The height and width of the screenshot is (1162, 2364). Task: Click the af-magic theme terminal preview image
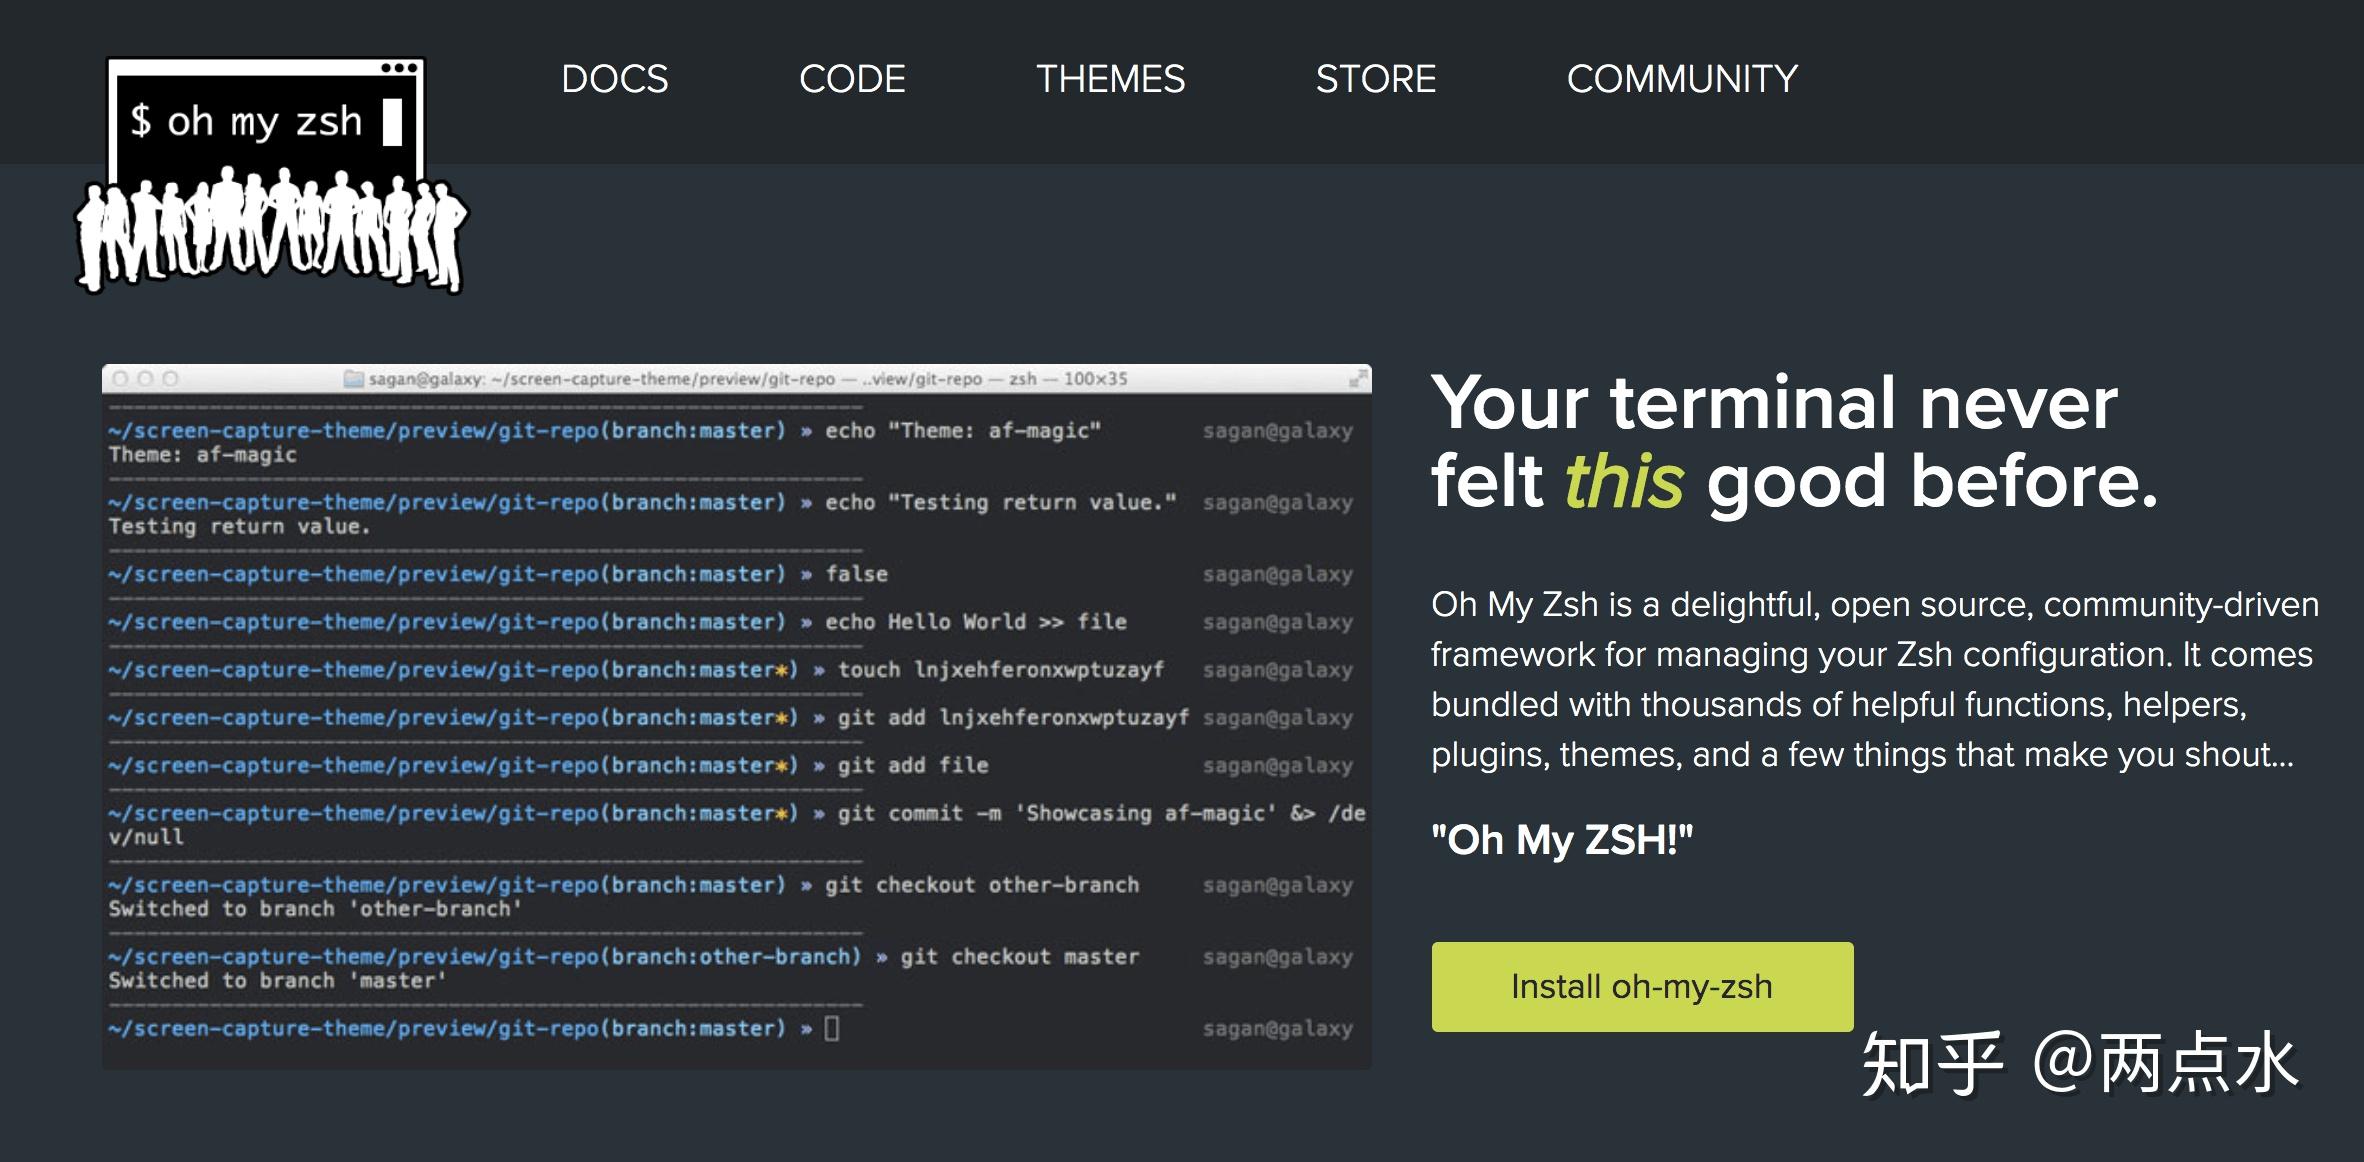click(736, 716)
